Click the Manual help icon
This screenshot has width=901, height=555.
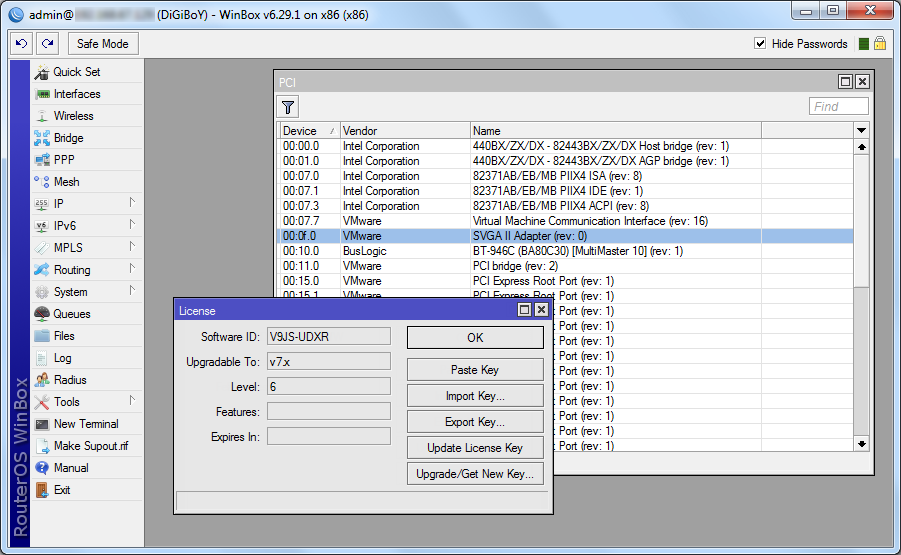[x=42, y=468]
